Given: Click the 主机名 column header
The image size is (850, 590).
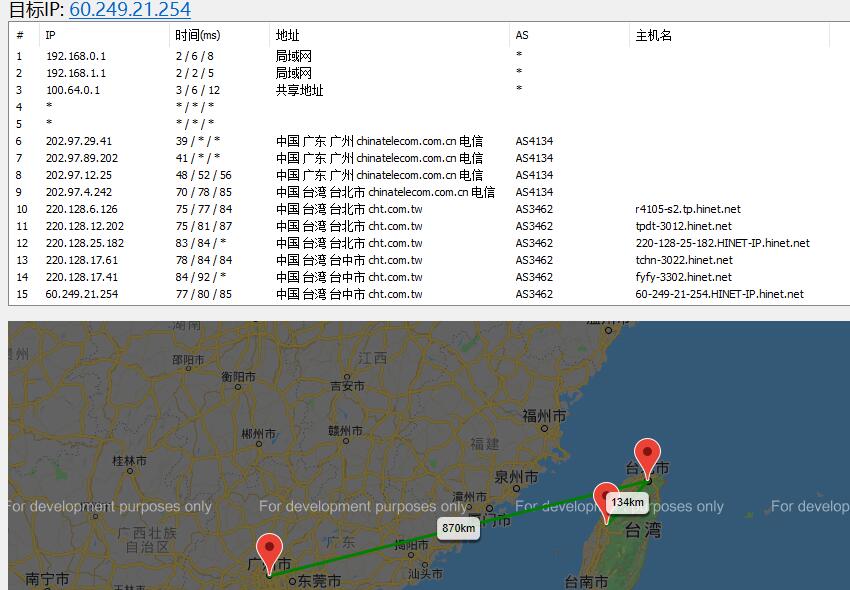Looking at the screenshot, I should (653, 35).
